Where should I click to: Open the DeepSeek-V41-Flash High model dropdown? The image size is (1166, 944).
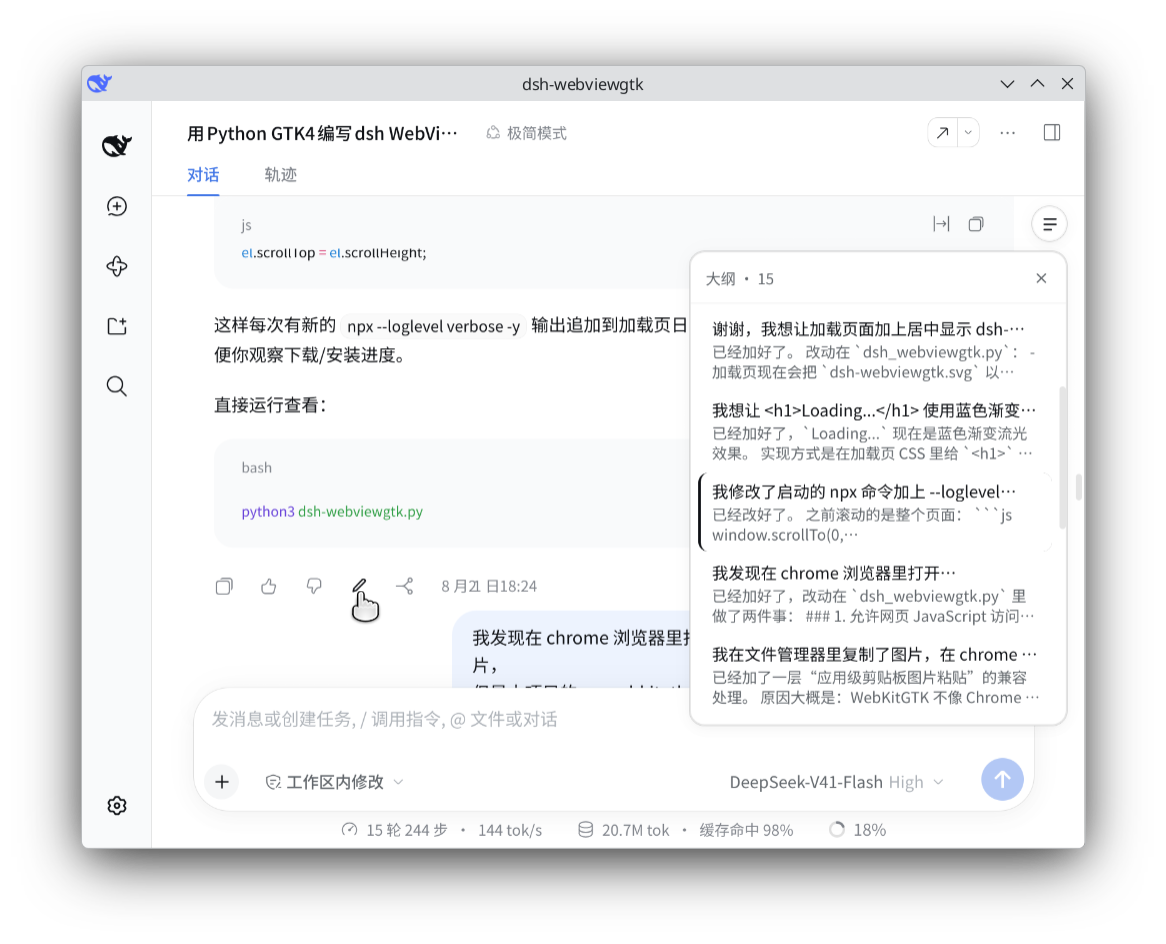[837, 782]
